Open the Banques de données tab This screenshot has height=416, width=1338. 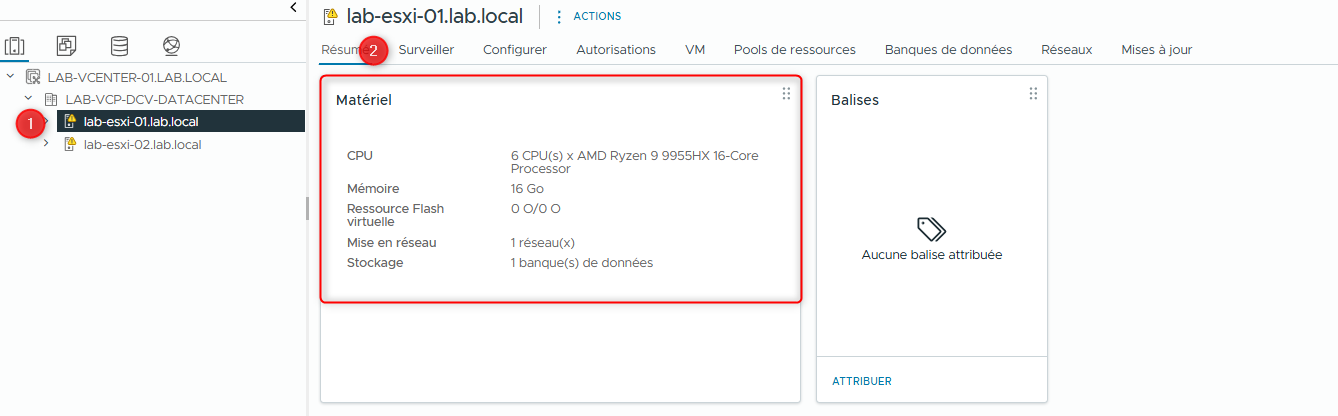click(948, 49)
